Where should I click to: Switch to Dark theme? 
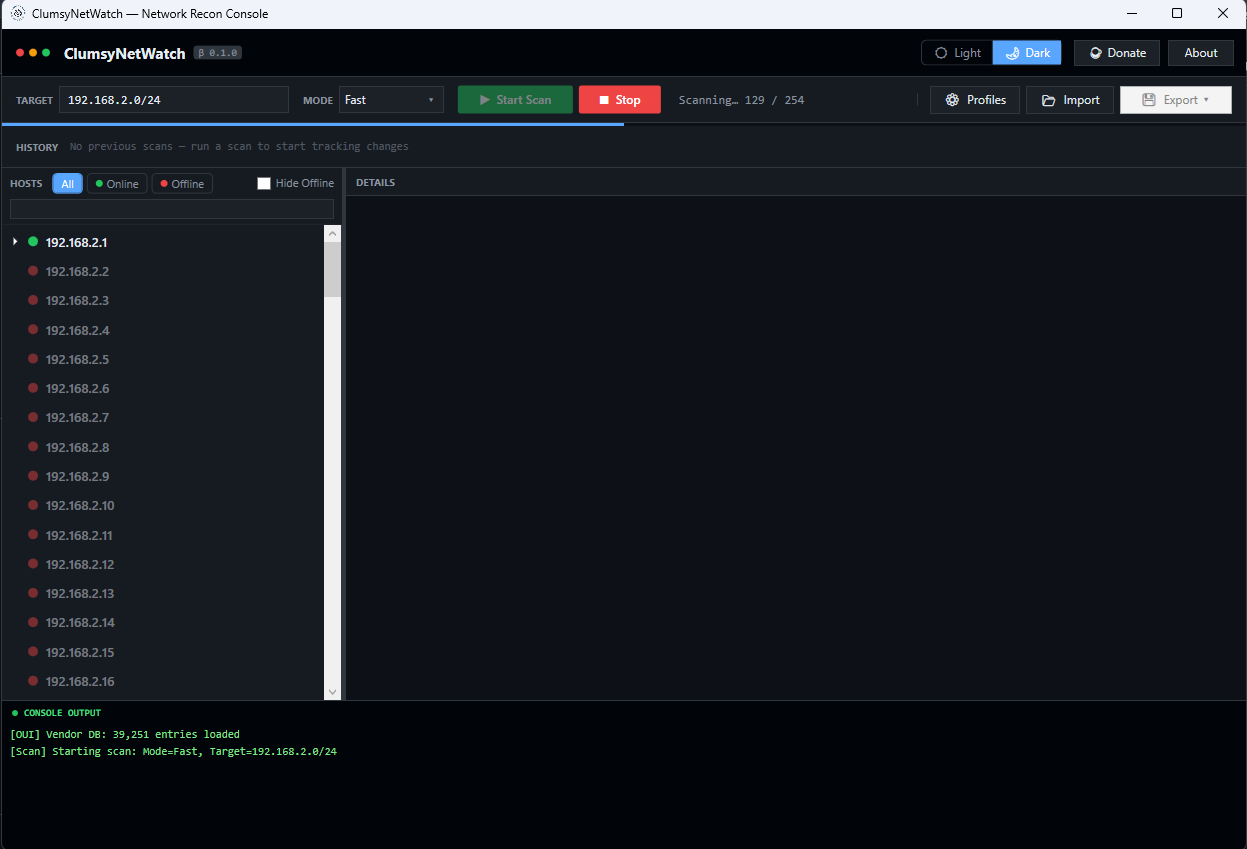point(1027,53)
